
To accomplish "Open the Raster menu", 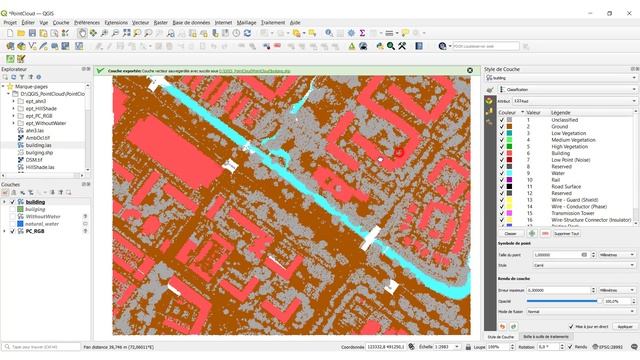I will click(x=161, y=22).
